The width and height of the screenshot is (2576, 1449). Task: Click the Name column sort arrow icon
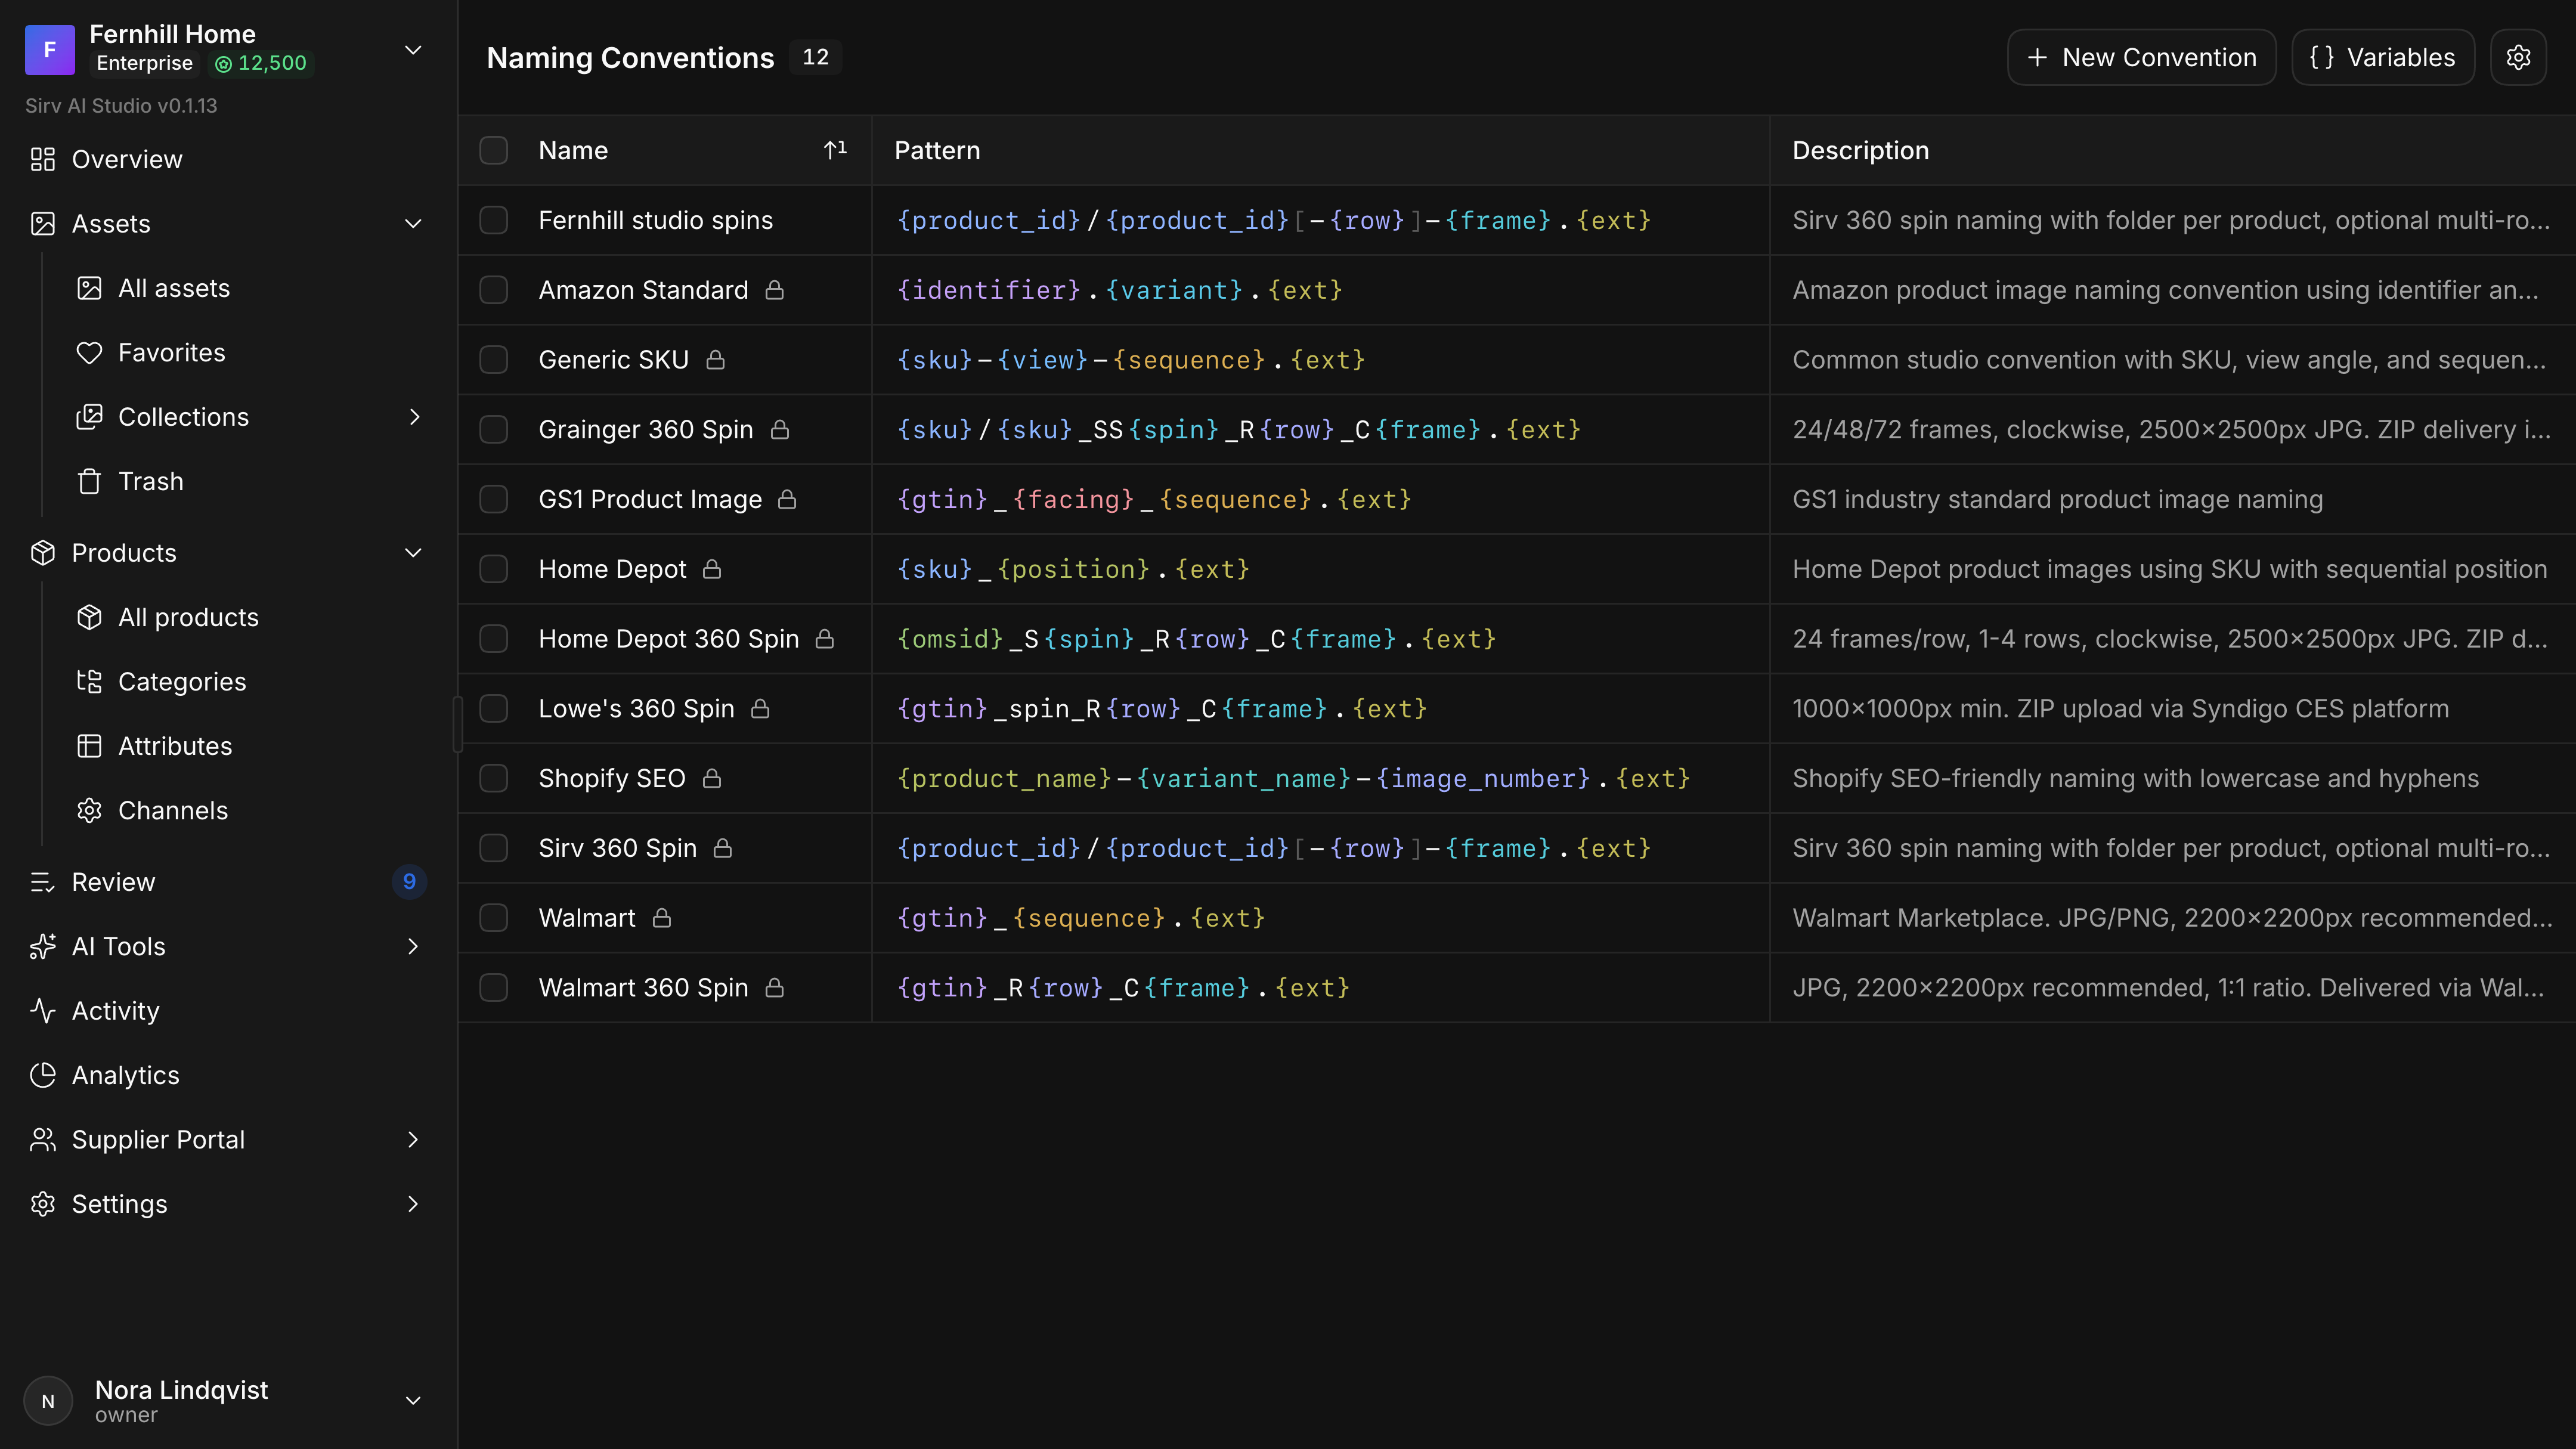(834, 150)
